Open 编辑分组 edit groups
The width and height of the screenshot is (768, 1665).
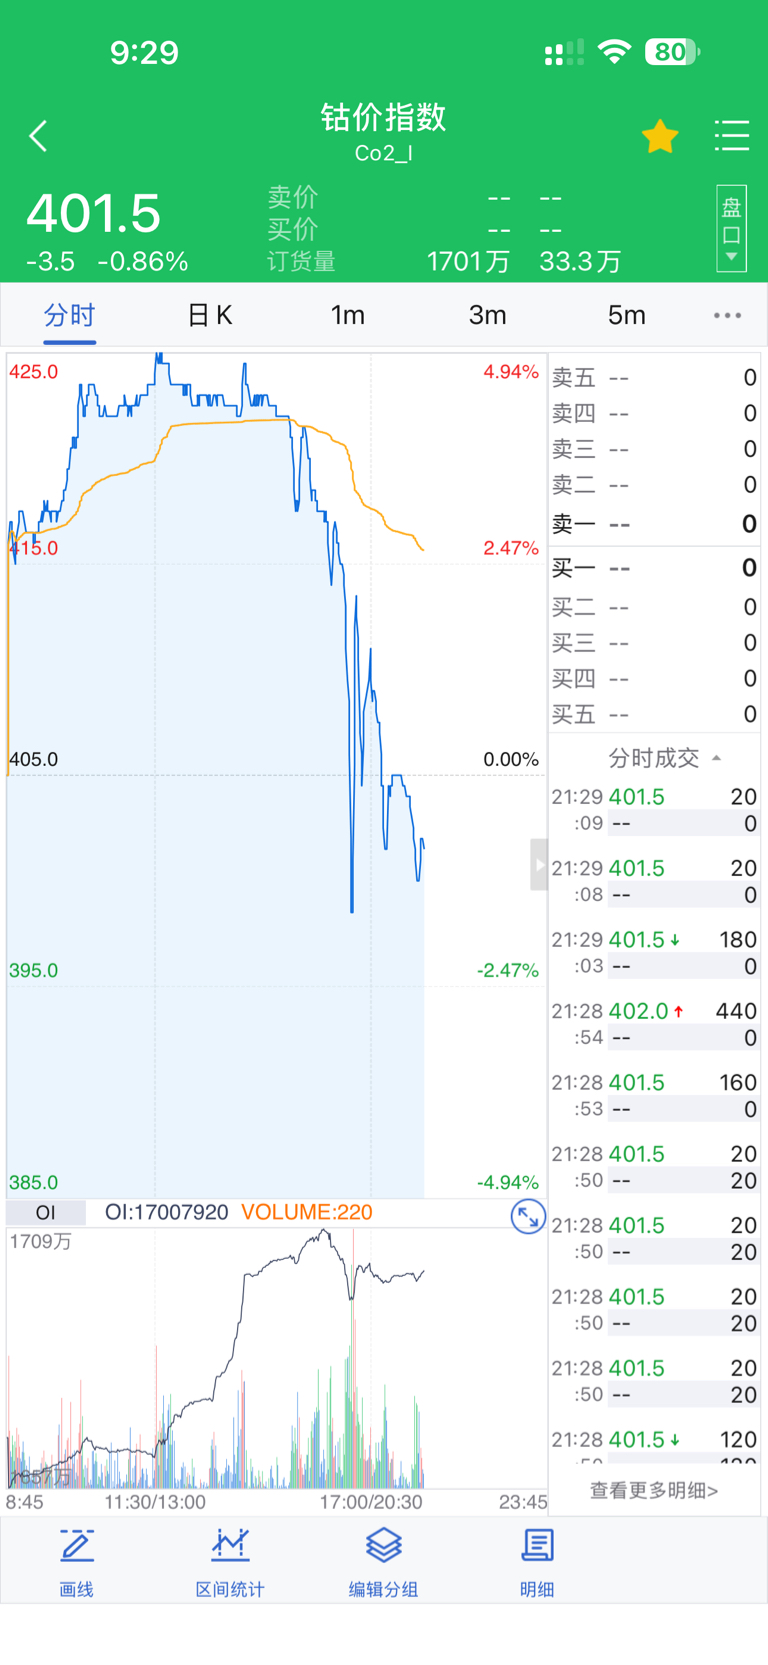tap(383, 1562)
